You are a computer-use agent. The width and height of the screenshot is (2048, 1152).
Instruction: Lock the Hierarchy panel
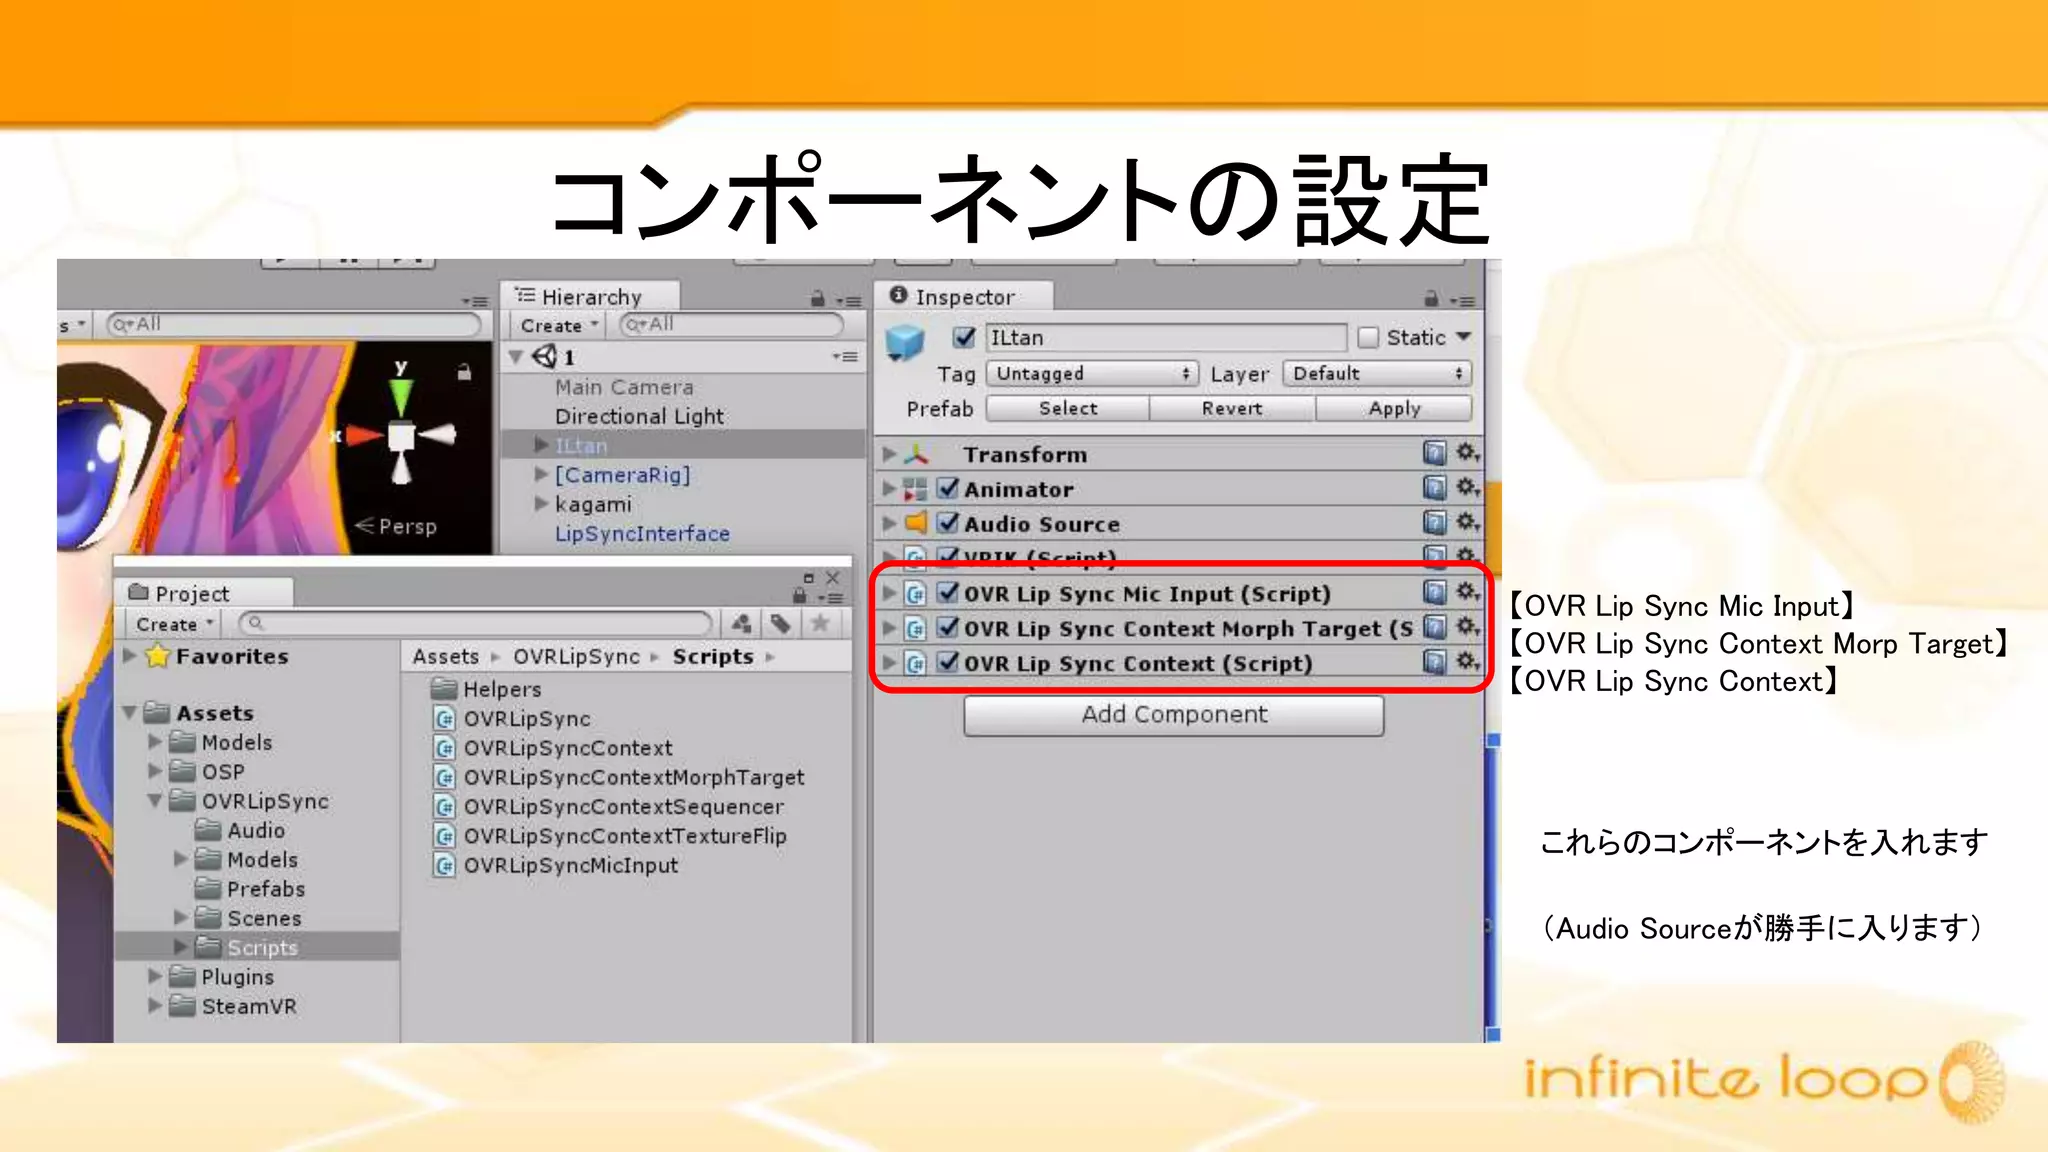[818, 298]
